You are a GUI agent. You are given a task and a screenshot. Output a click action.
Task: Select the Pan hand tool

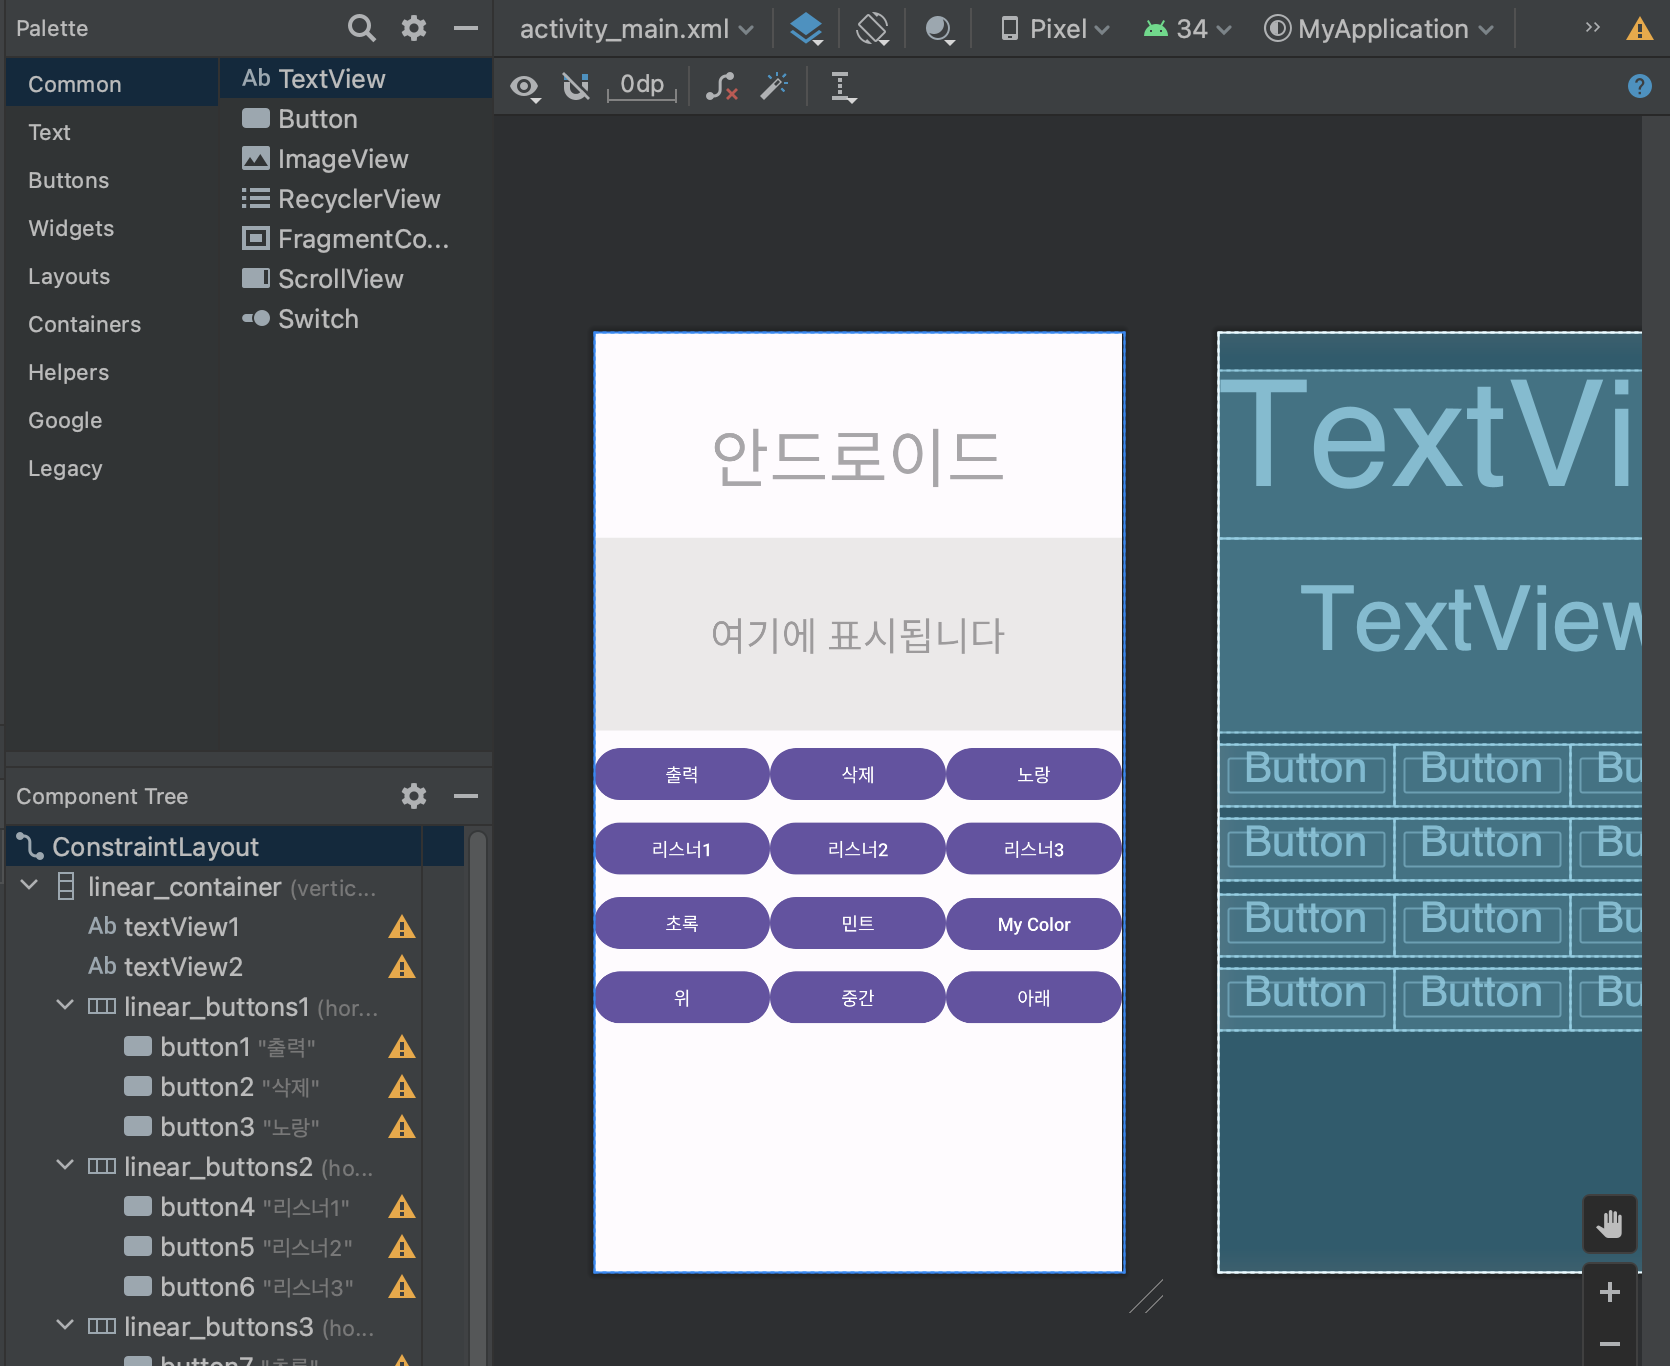(1609, 1223)
